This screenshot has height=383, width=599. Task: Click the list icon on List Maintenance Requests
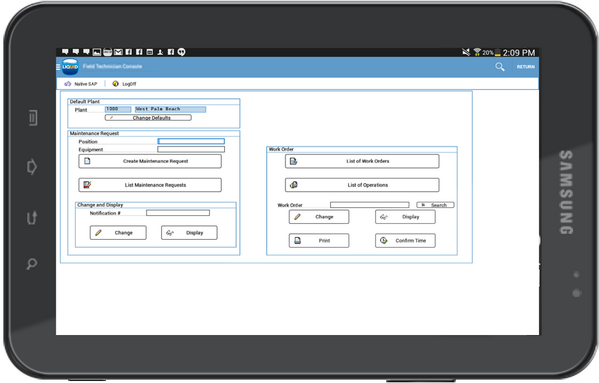click(87, 185)
